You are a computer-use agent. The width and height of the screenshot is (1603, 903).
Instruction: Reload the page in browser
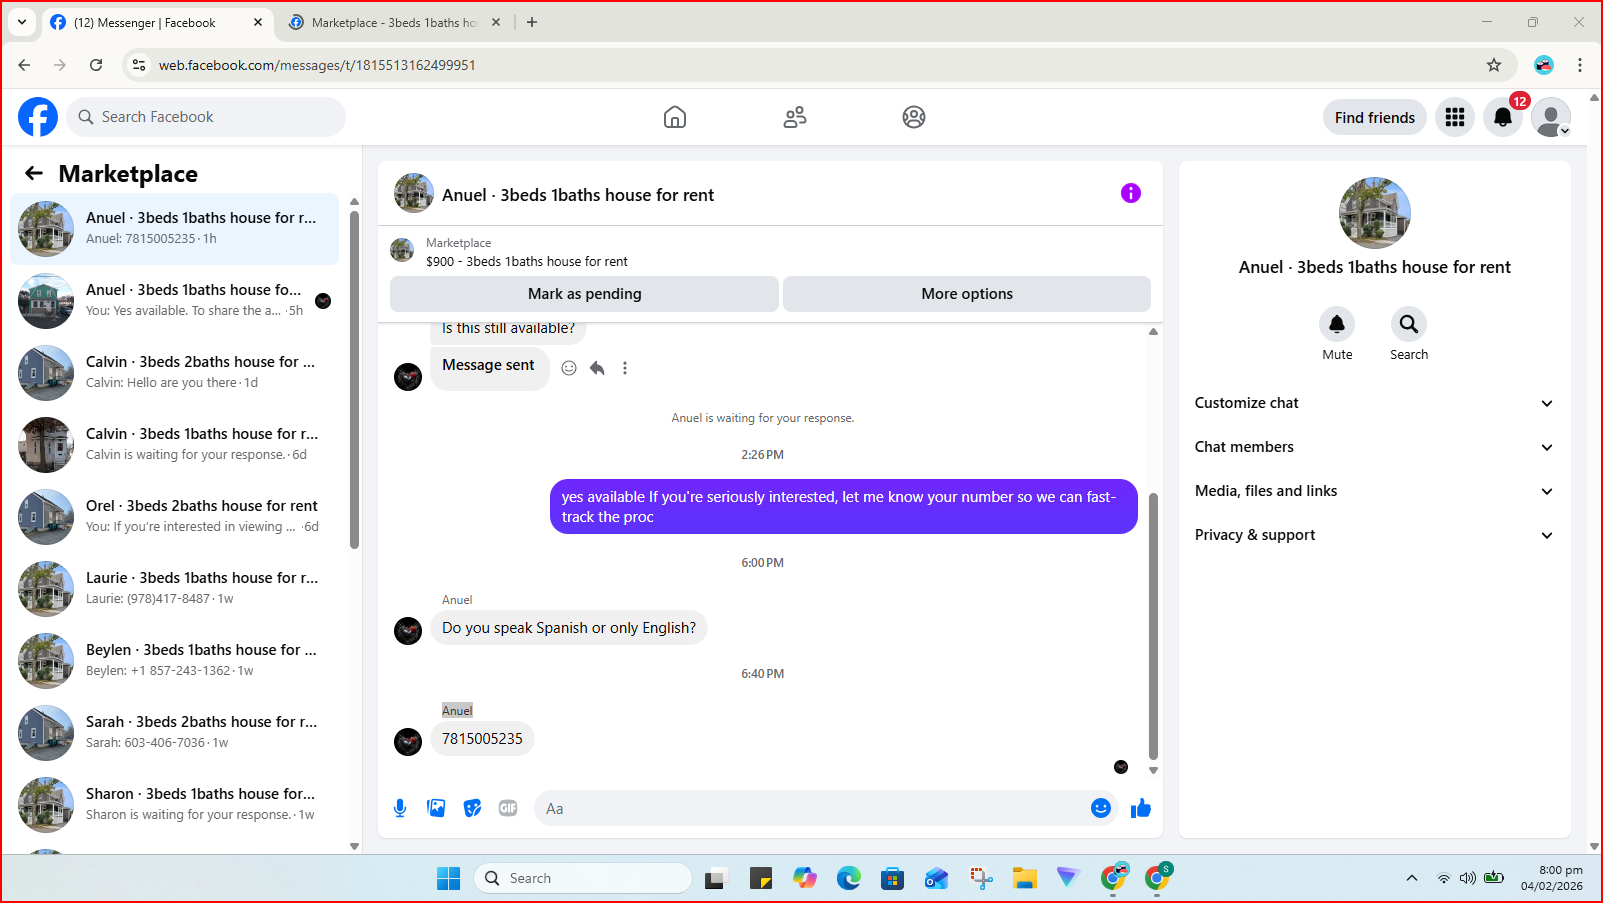coord(96,65)
